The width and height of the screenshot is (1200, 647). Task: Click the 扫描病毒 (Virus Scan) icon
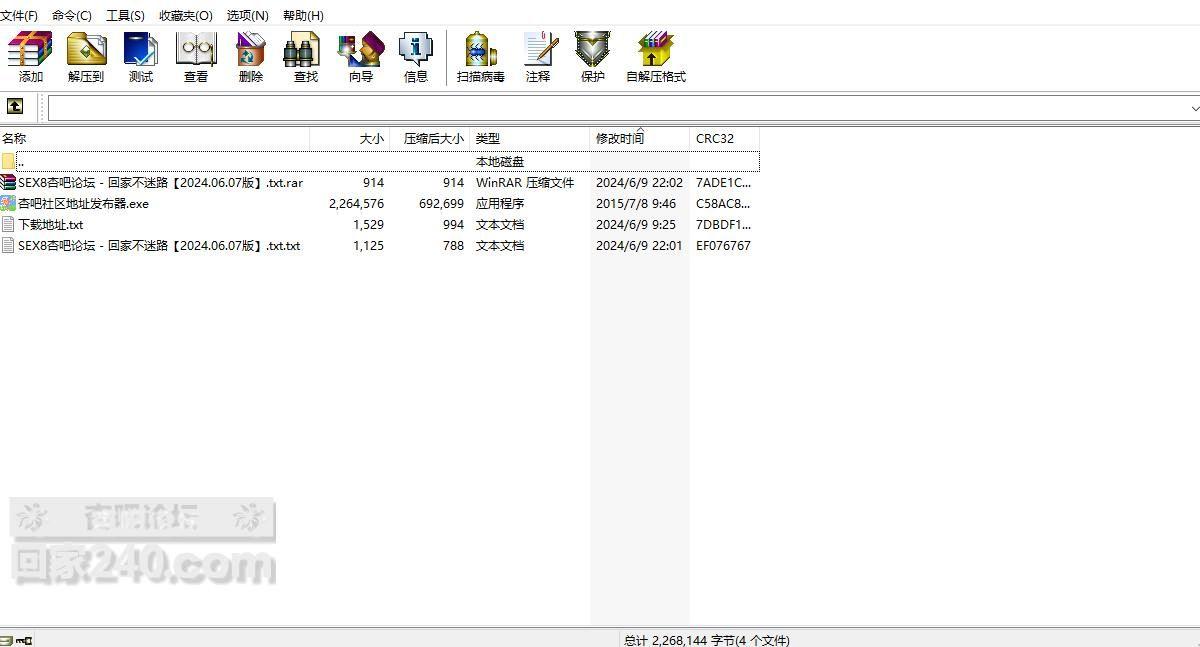tap(480, 48)
